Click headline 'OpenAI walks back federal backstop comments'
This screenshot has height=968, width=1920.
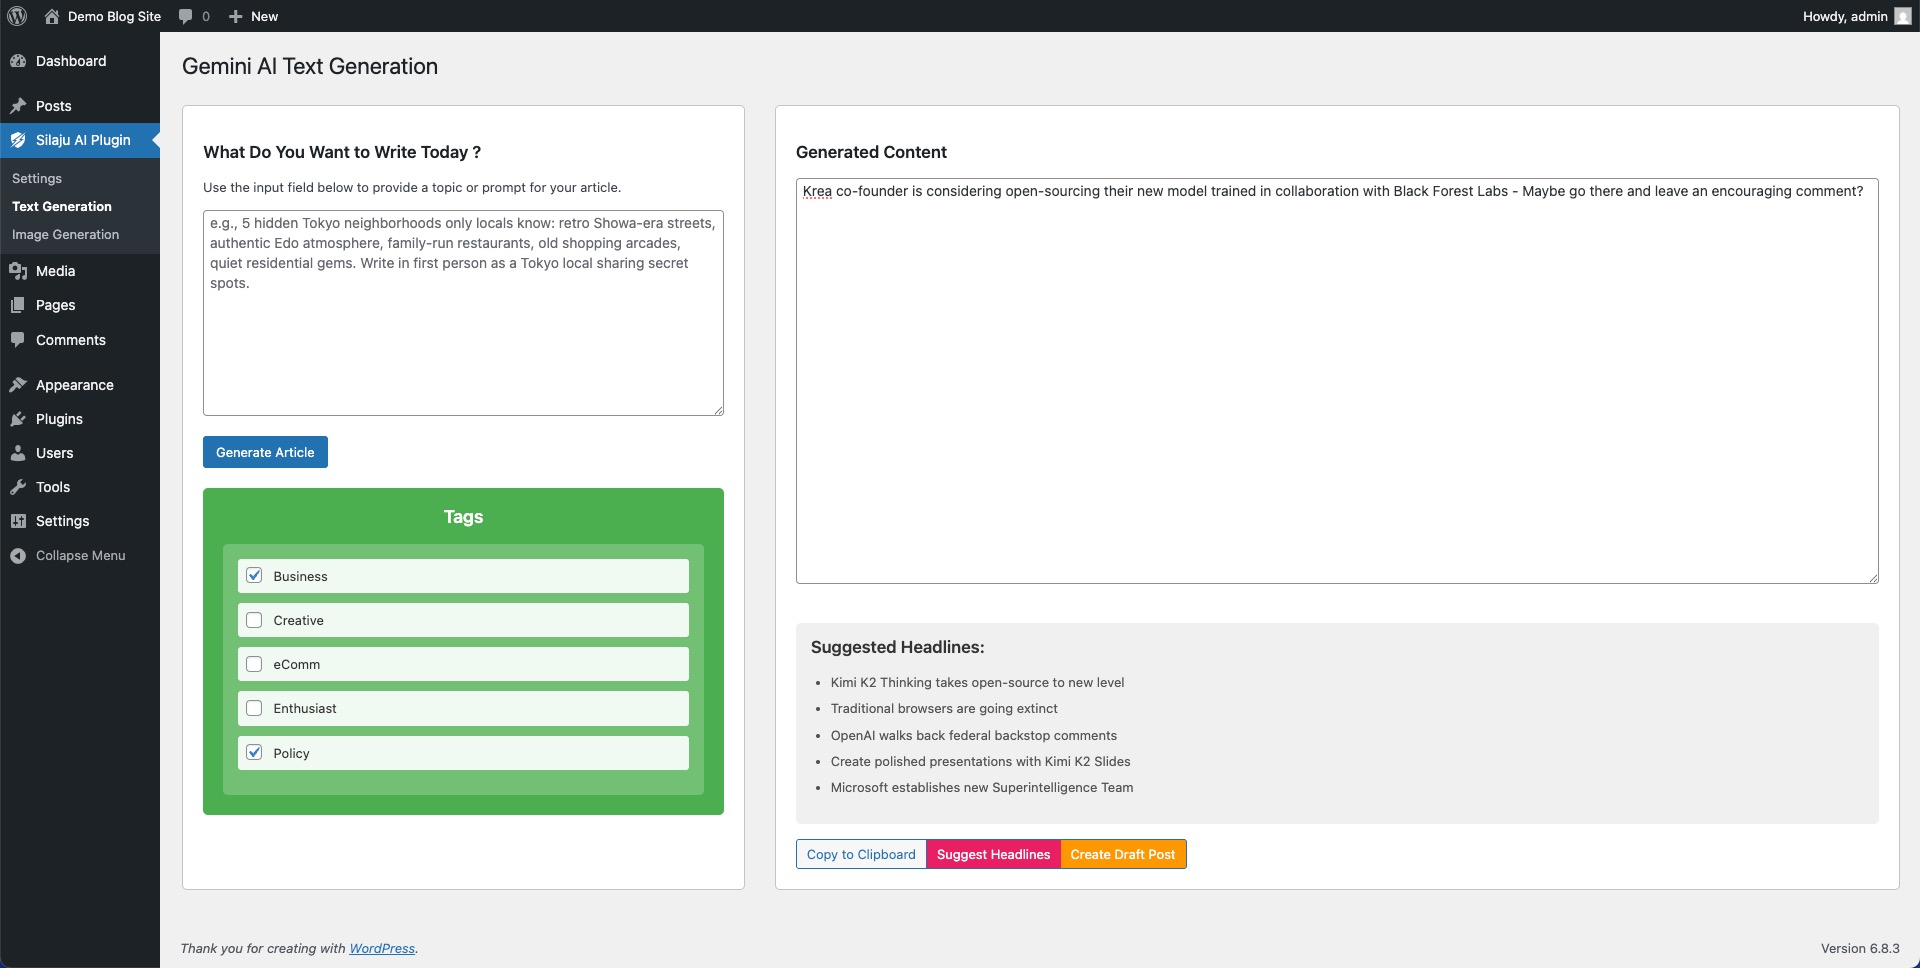point(974,736)
